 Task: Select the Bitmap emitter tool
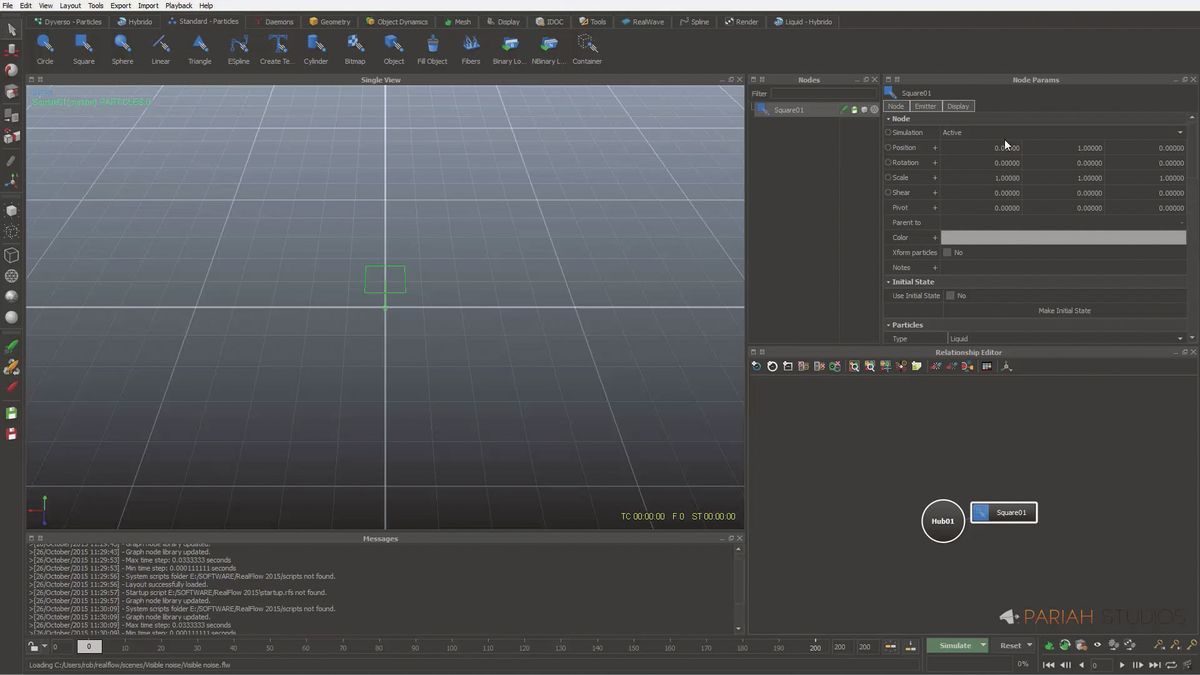pyautogui.click(x=355, y=47)
